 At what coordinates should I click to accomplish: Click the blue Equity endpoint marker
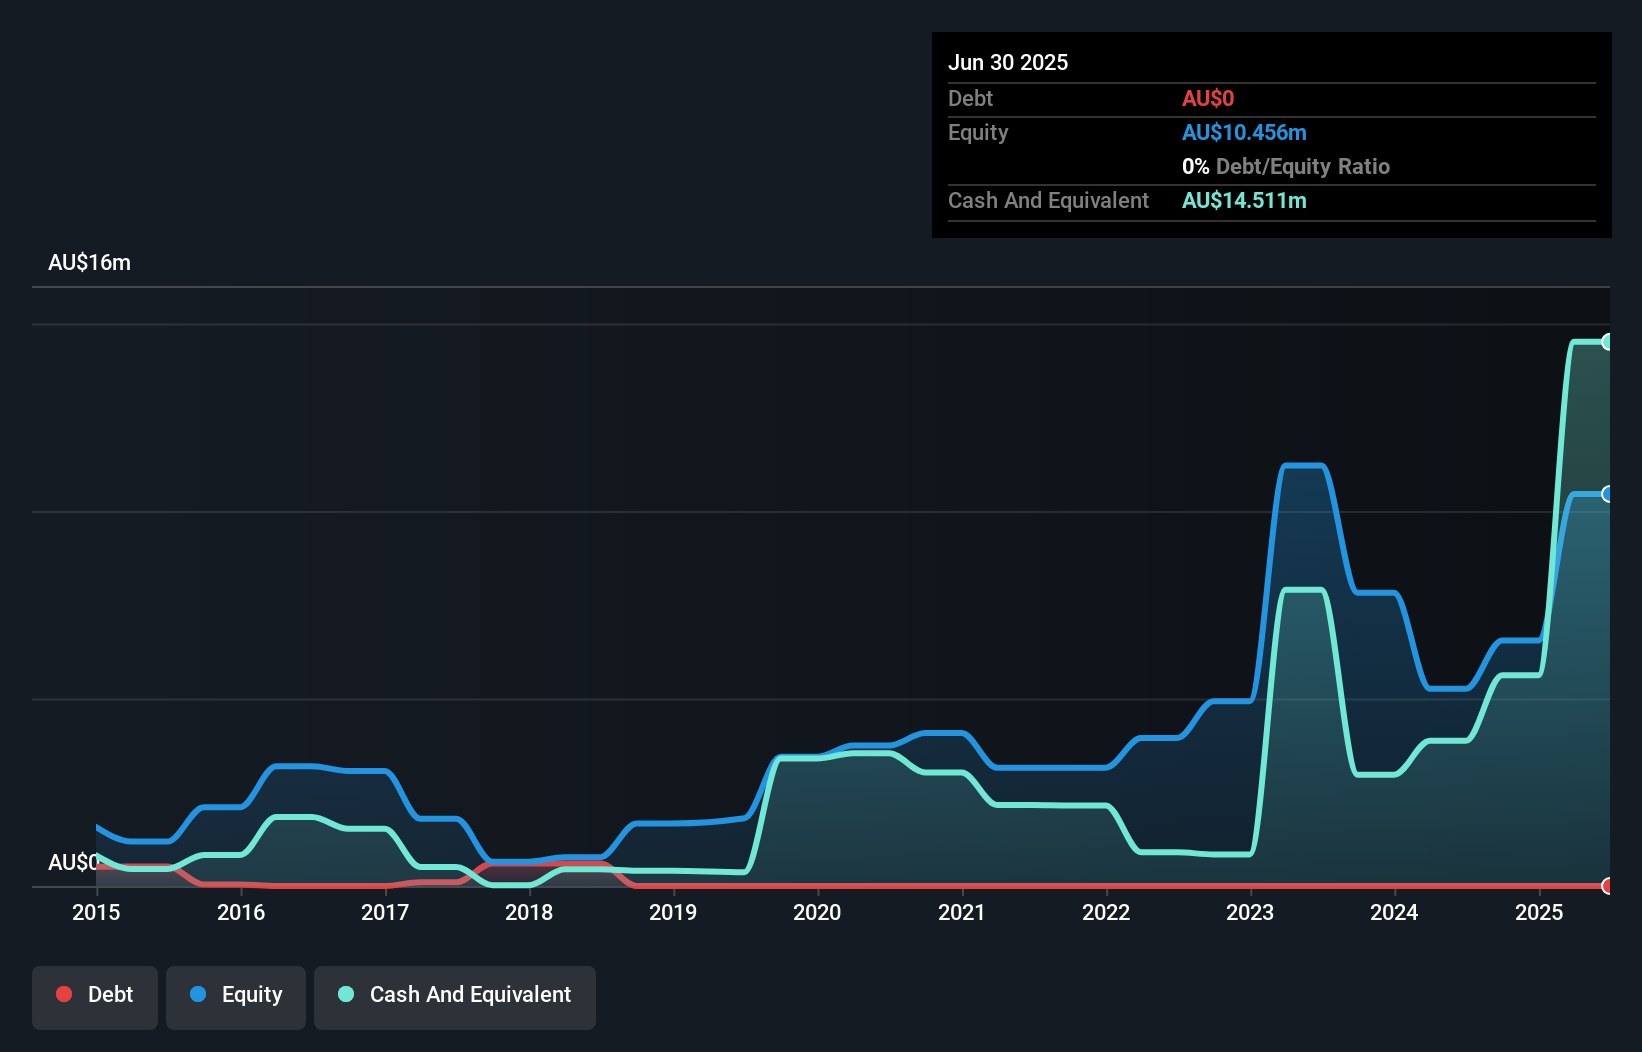pyautogui.click(x=1607, y=494)
